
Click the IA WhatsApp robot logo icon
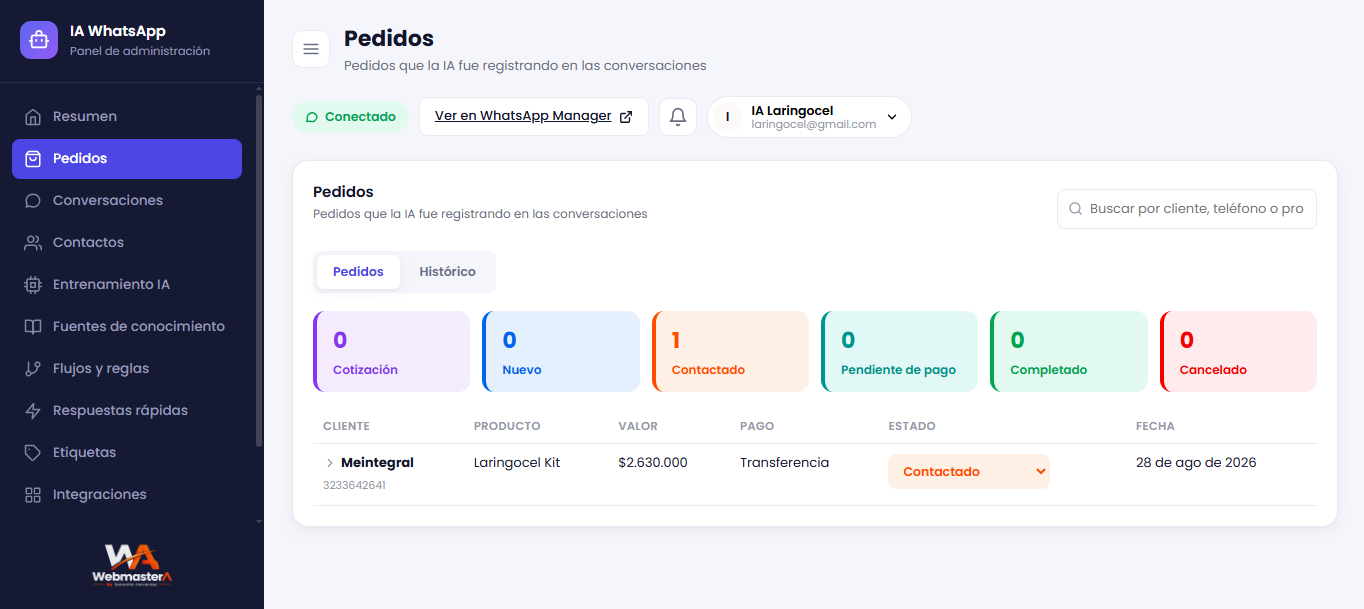(x=39, y=40)
